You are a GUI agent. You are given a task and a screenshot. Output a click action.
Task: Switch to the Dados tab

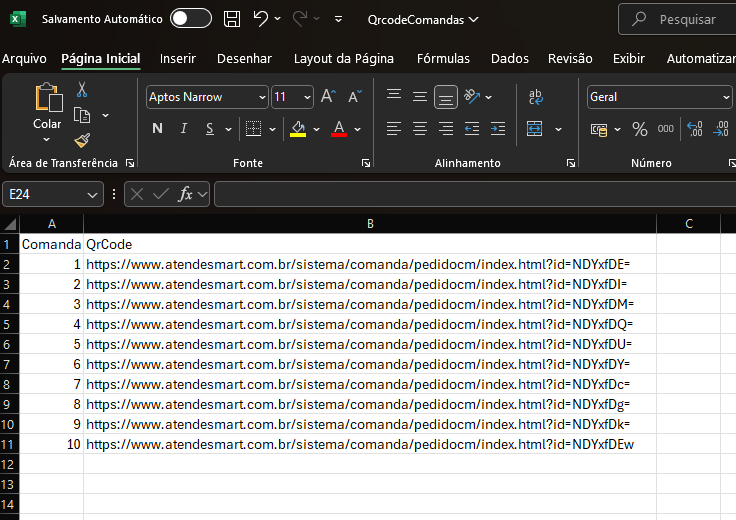pyautogui.click(x=510, y=58)
